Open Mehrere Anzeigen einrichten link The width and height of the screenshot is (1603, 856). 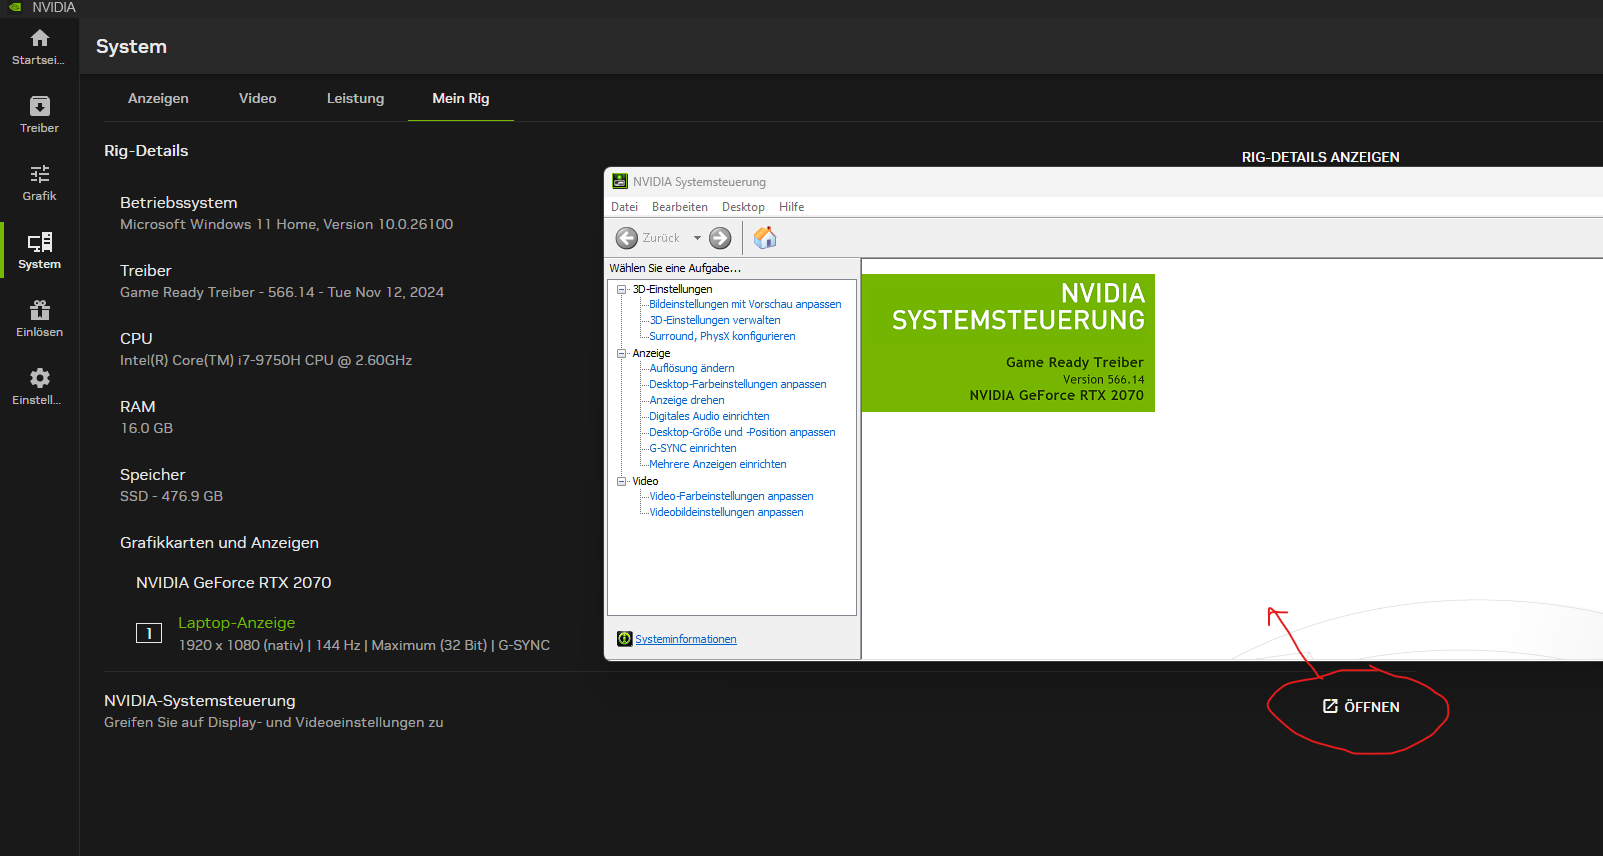(x=718, y=464)
